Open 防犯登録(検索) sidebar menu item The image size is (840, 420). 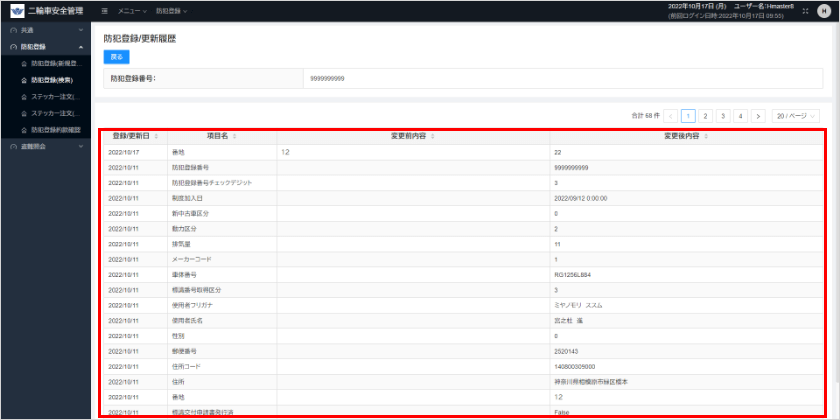click(46, 80)
